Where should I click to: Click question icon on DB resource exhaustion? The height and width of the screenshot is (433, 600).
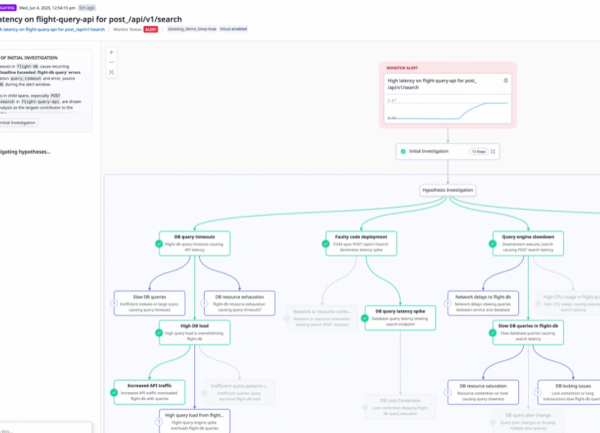204,303
